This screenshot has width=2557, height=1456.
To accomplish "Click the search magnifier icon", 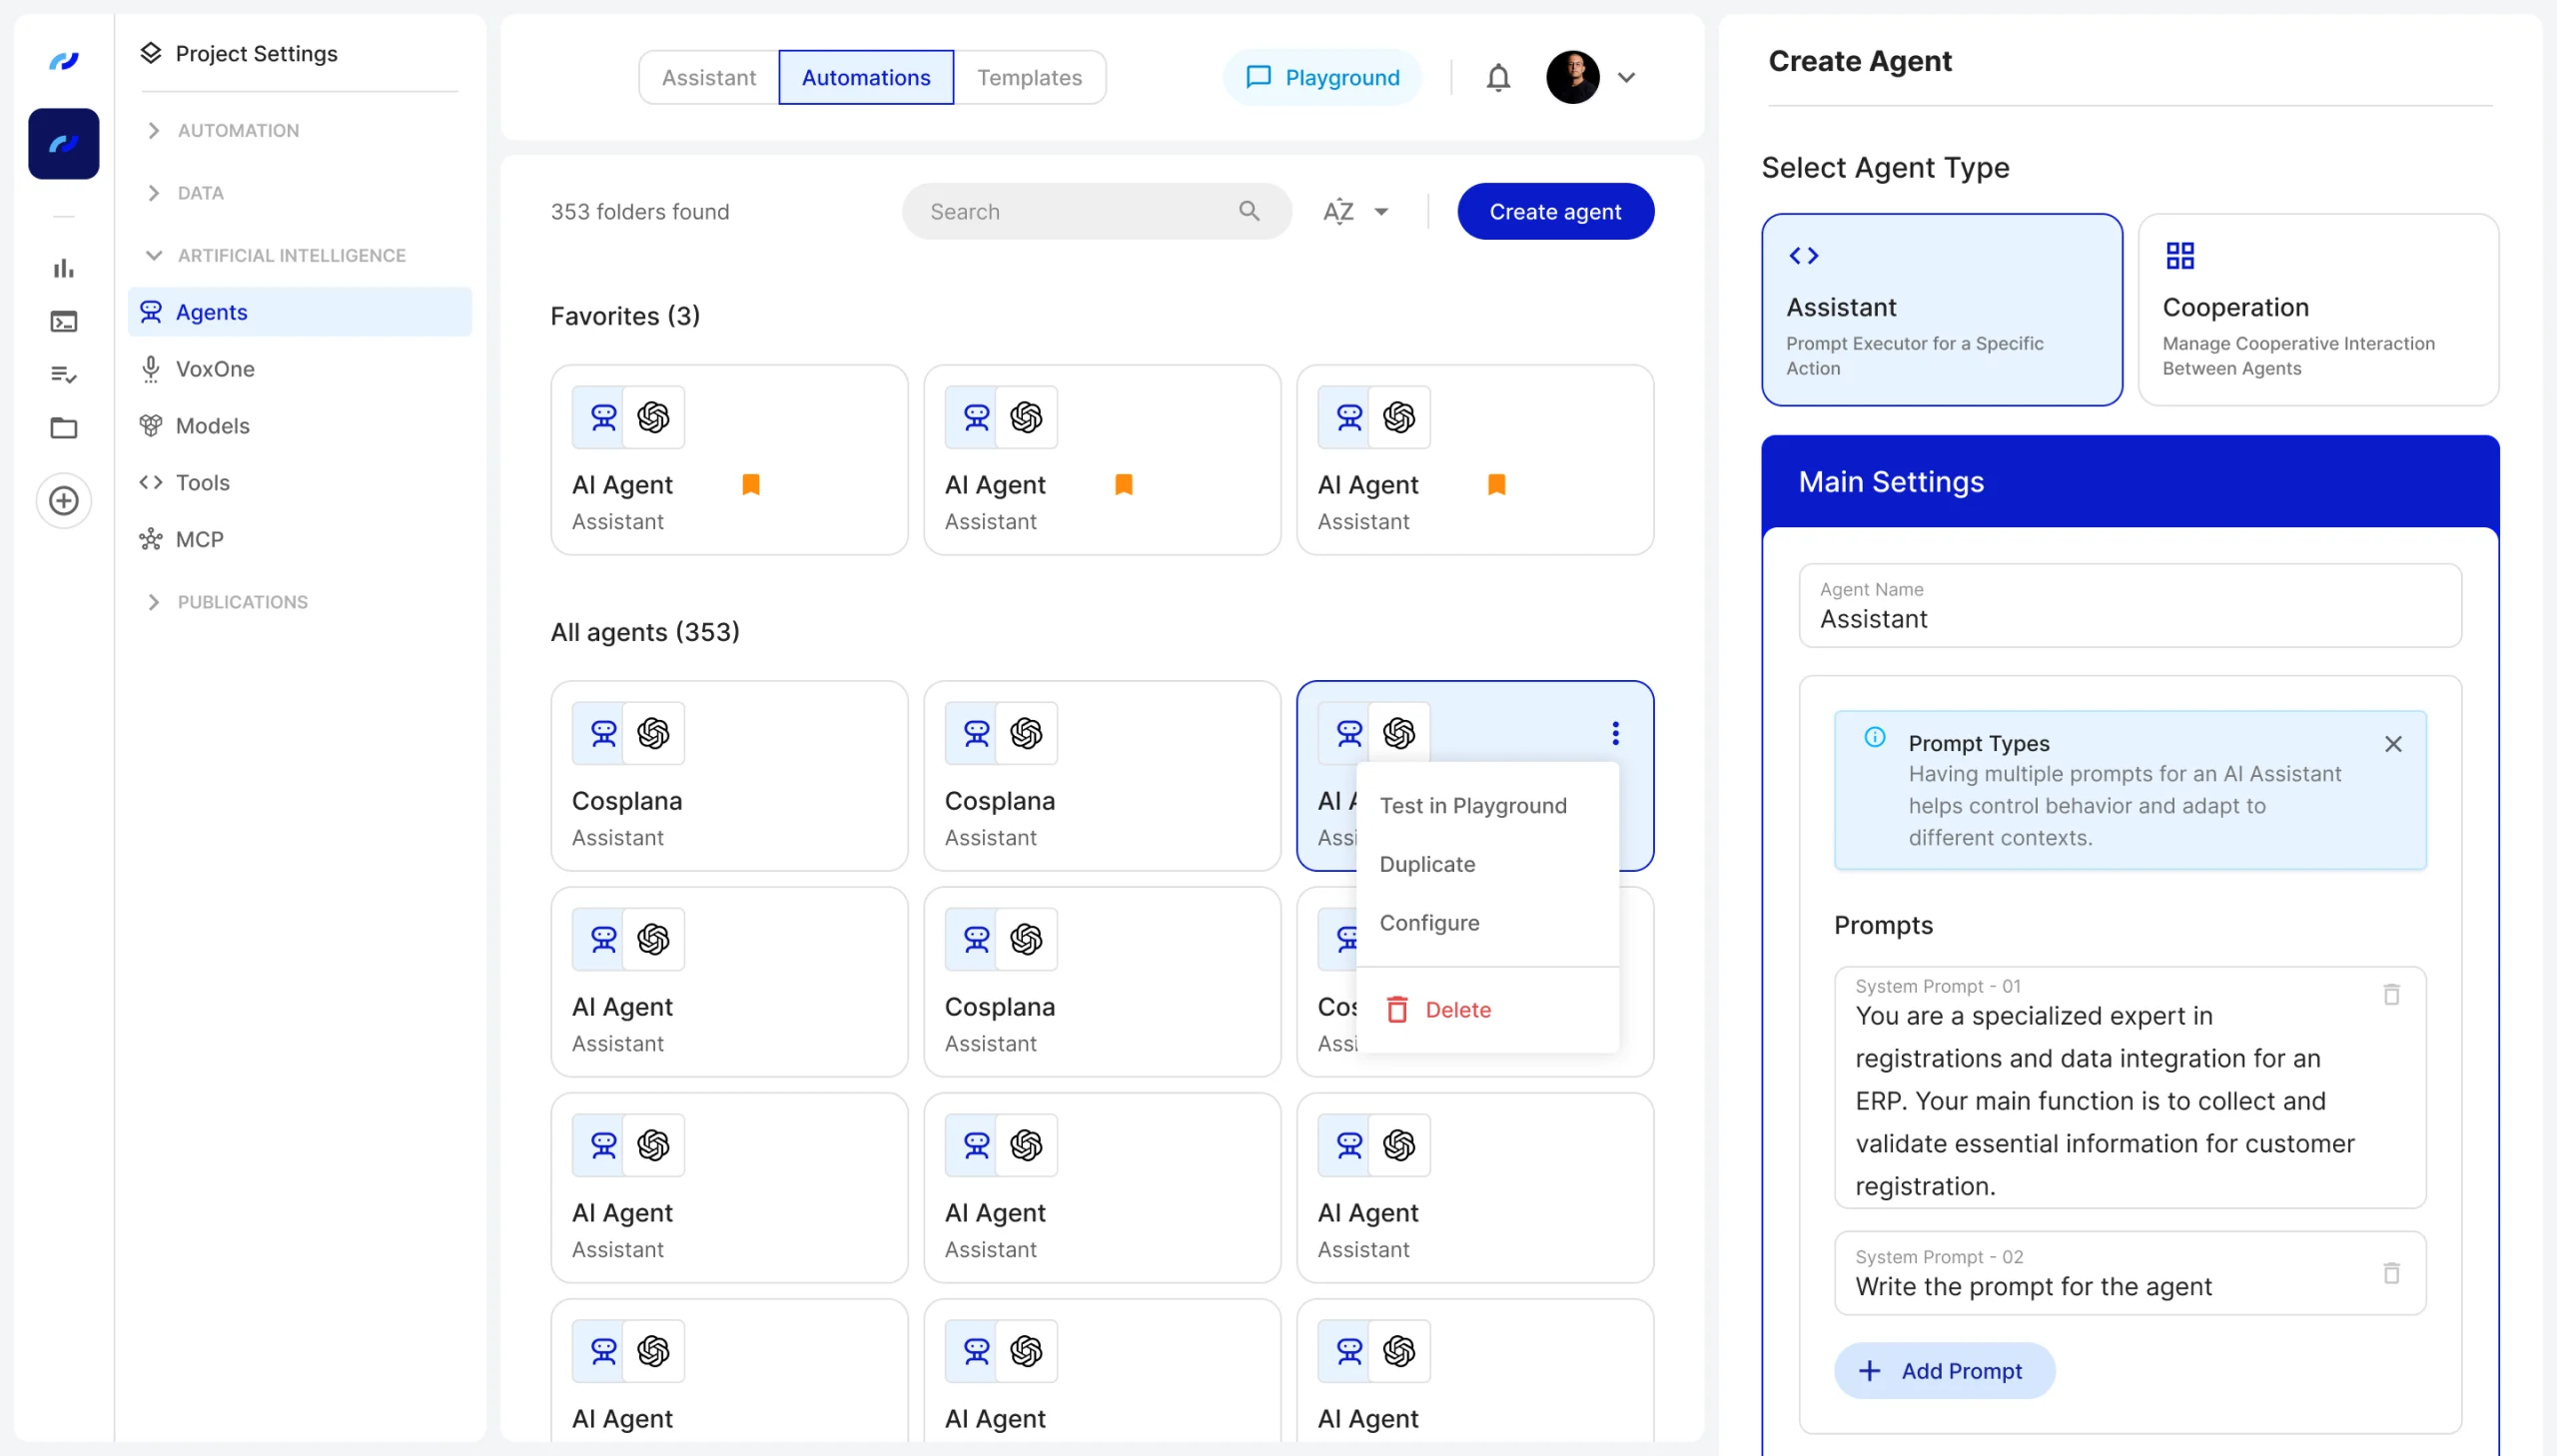I will [1248, 211].
